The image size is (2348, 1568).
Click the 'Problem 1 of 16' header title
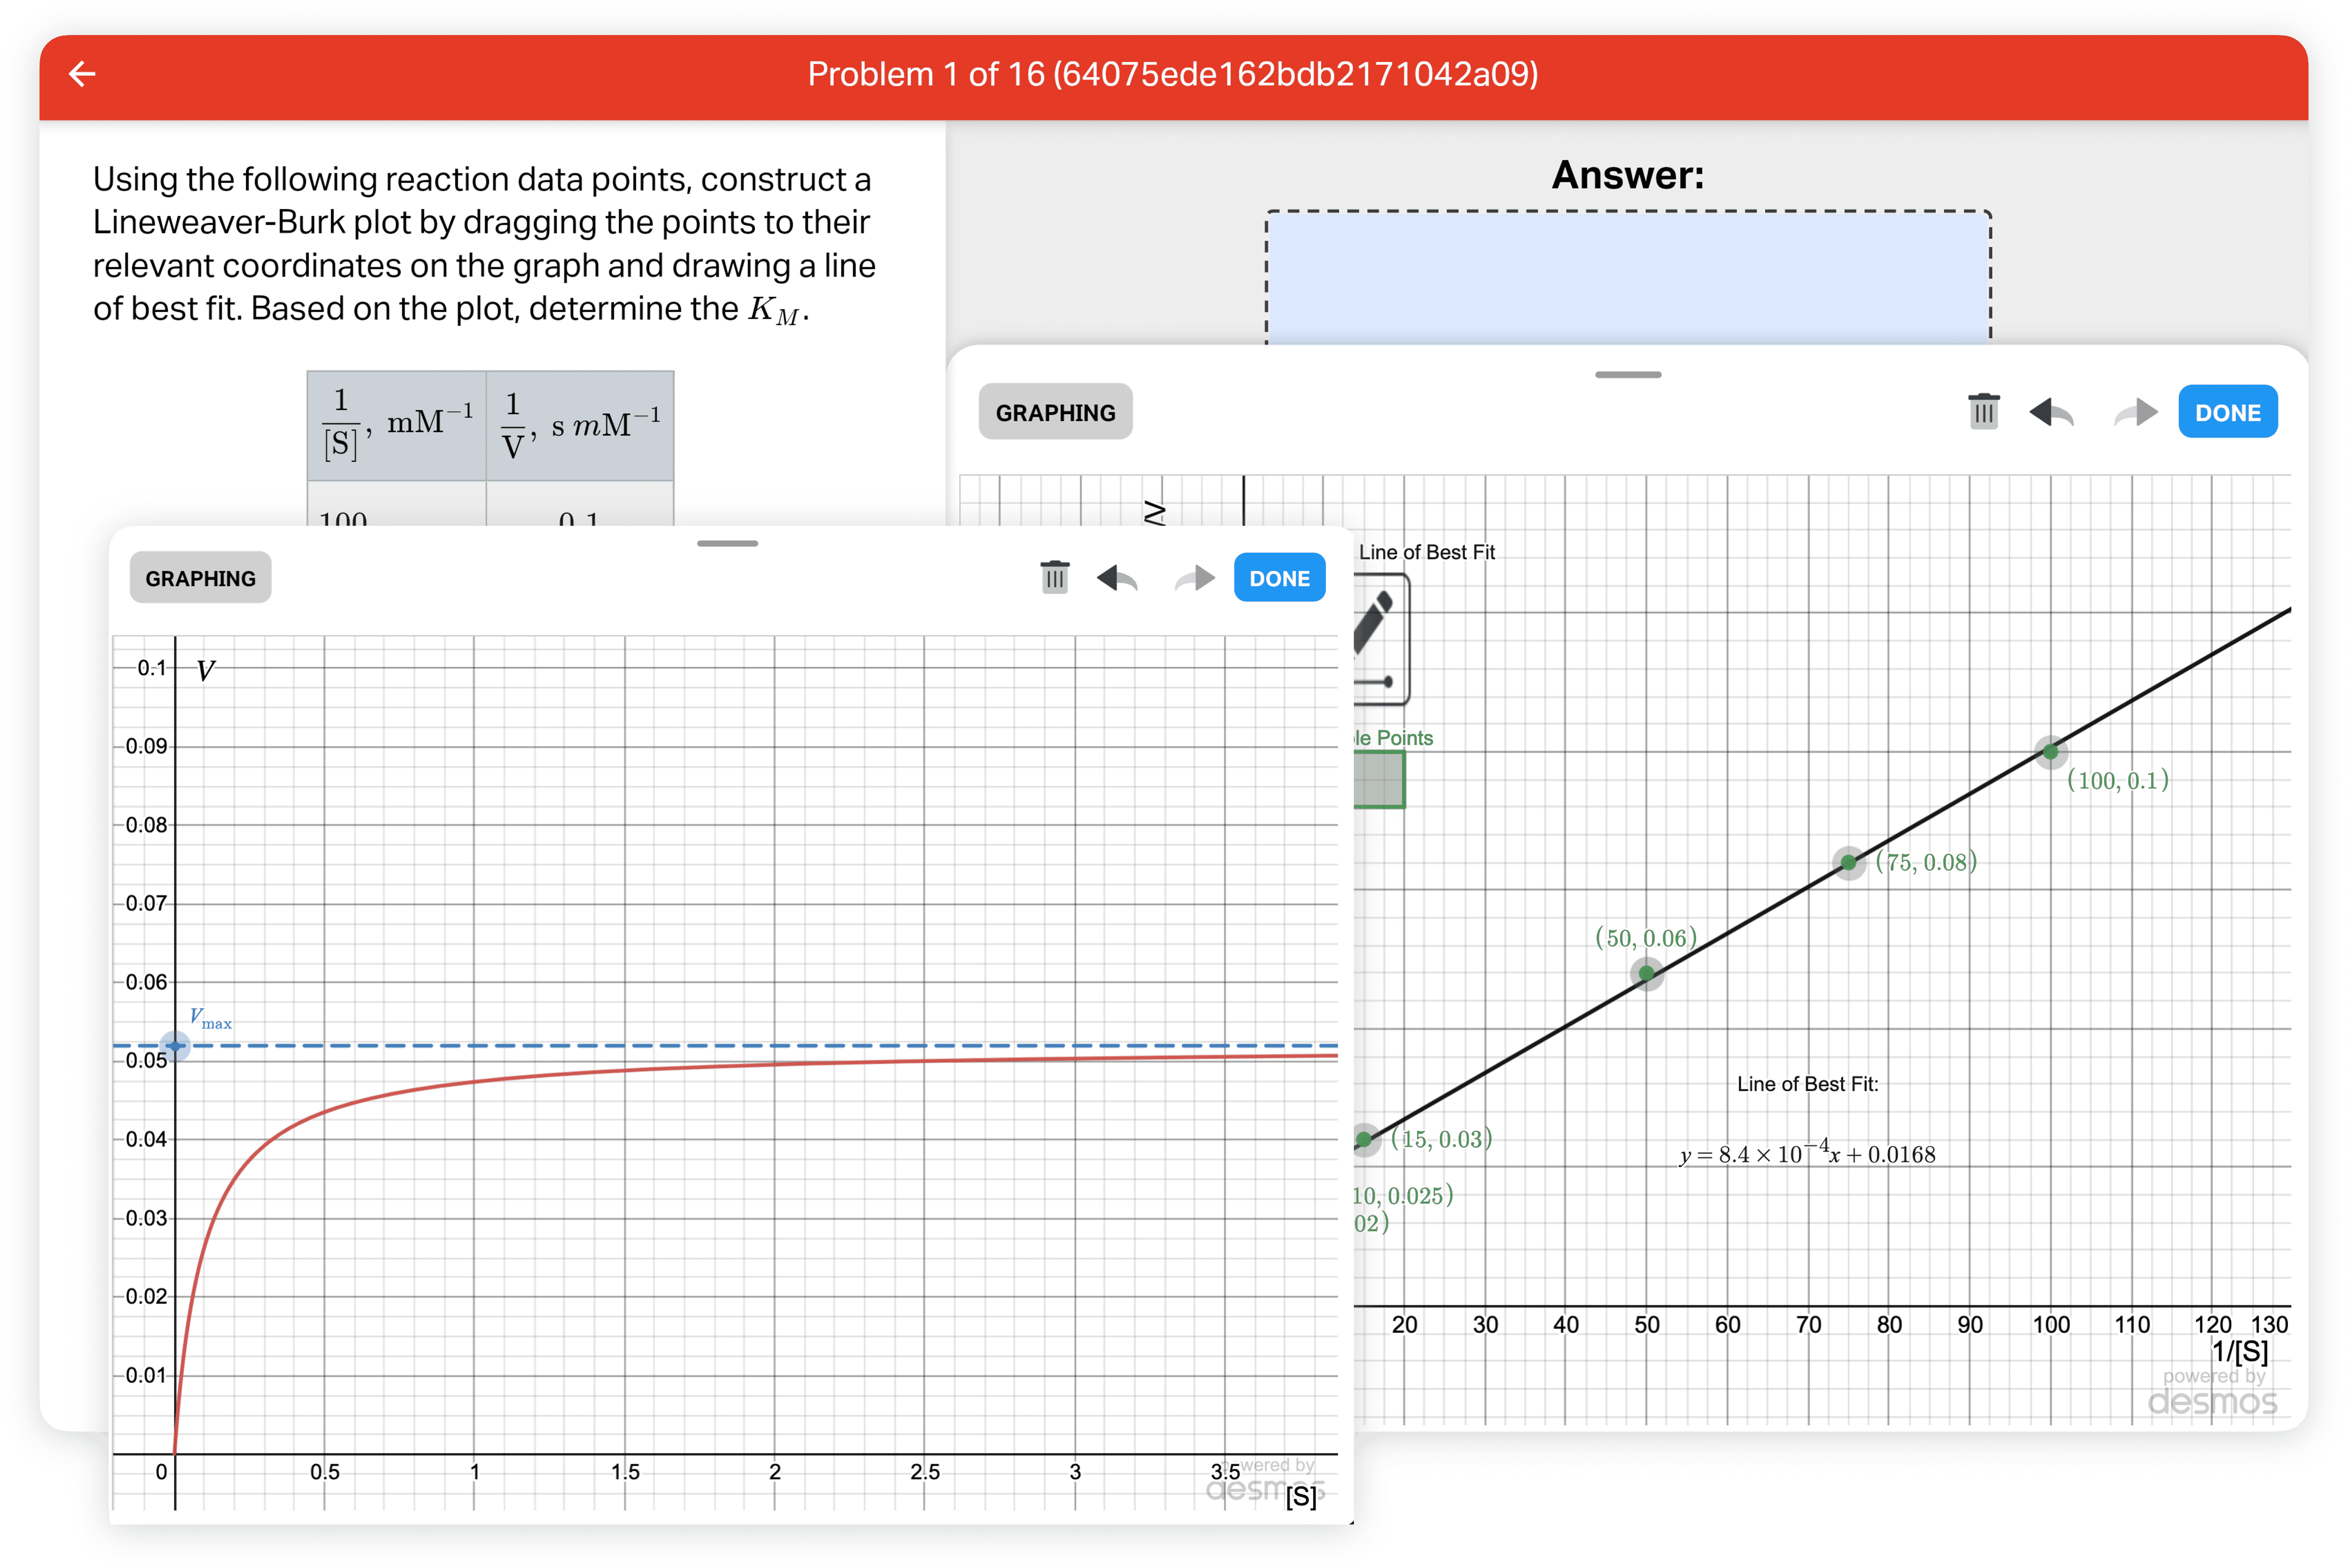1173,74
